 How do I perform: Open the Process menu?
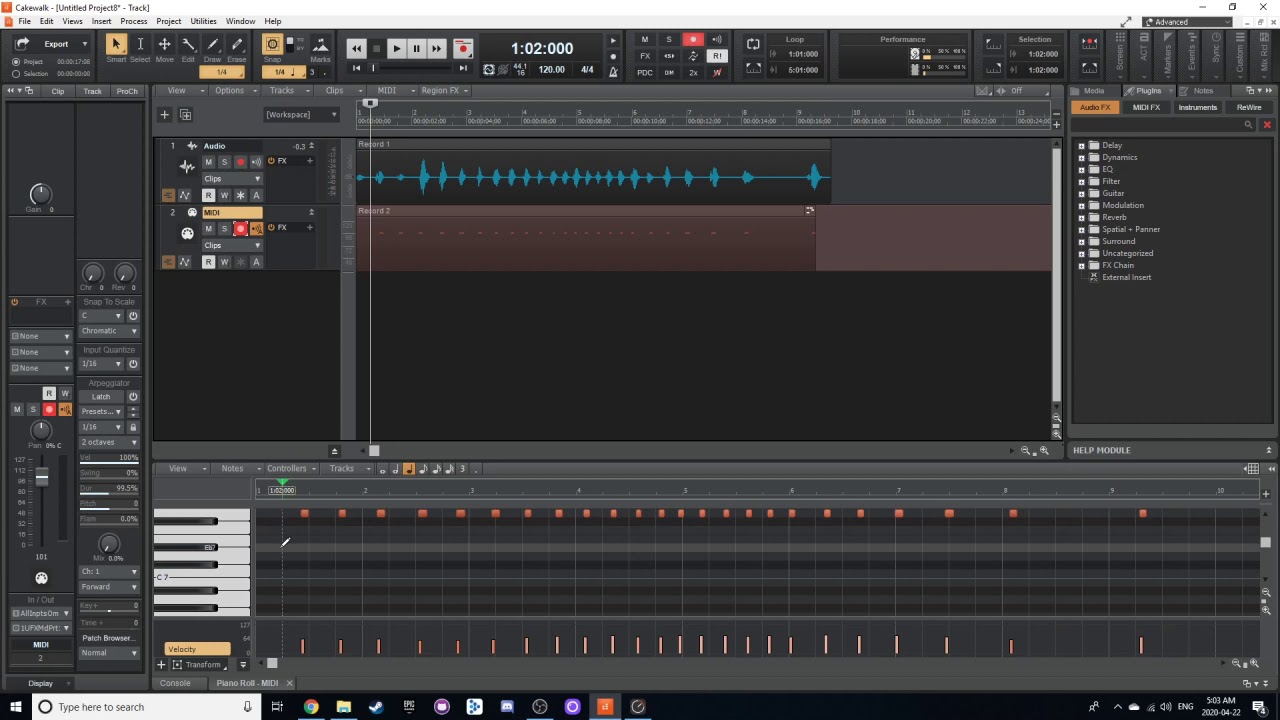134,21
